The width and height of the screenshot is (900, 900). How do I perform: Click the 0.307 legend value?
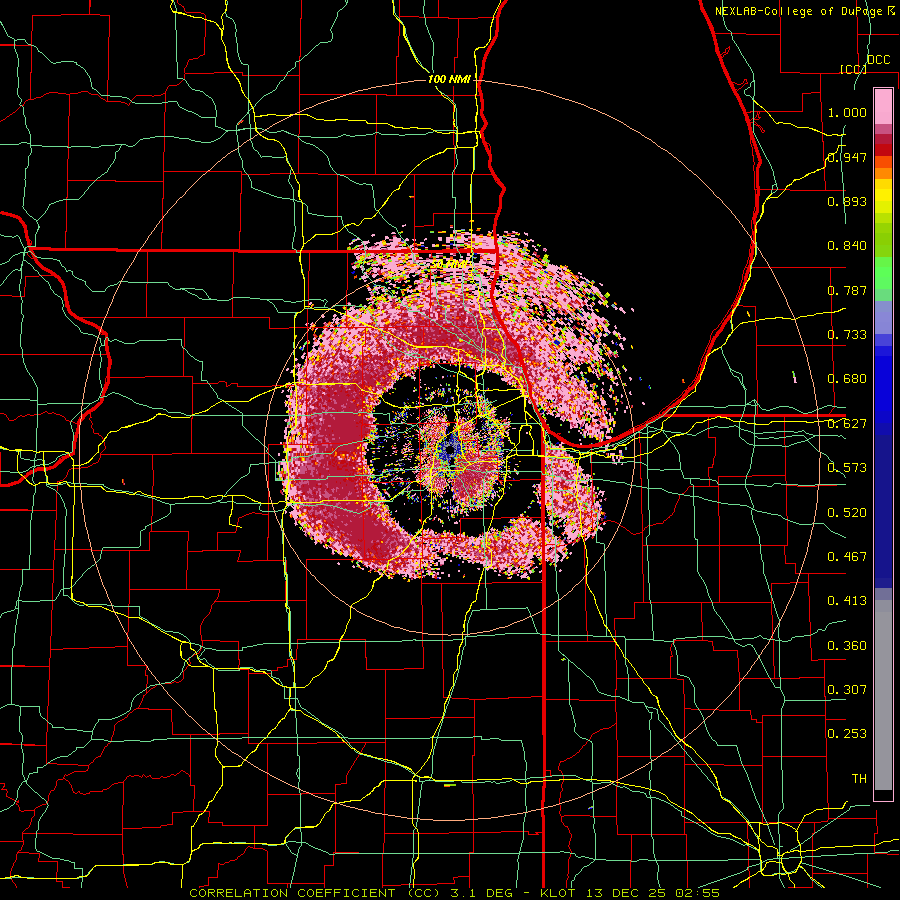(x=847, y=690)
